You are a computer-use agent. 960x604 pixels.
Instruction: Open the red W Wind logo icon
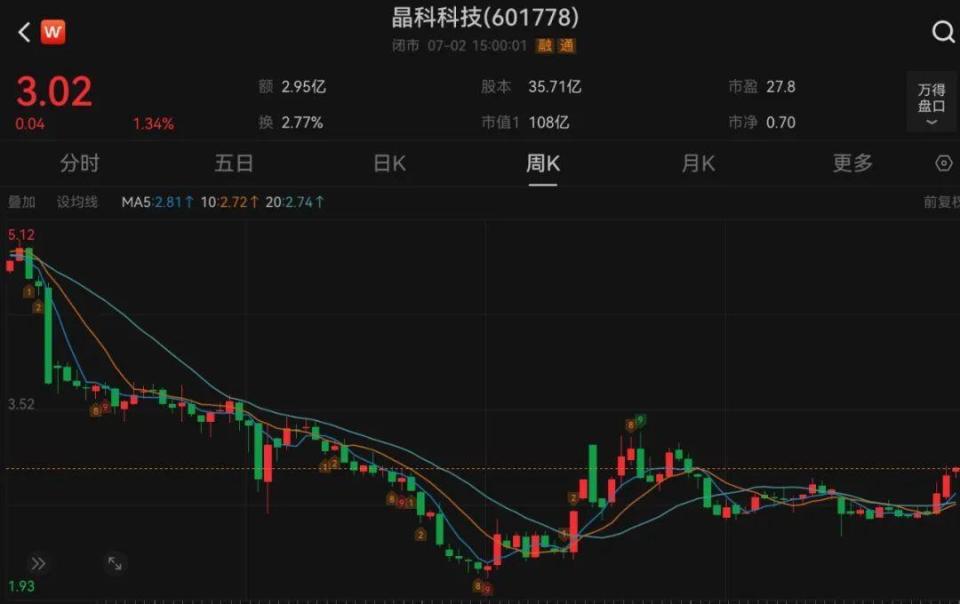click(53, 31)
